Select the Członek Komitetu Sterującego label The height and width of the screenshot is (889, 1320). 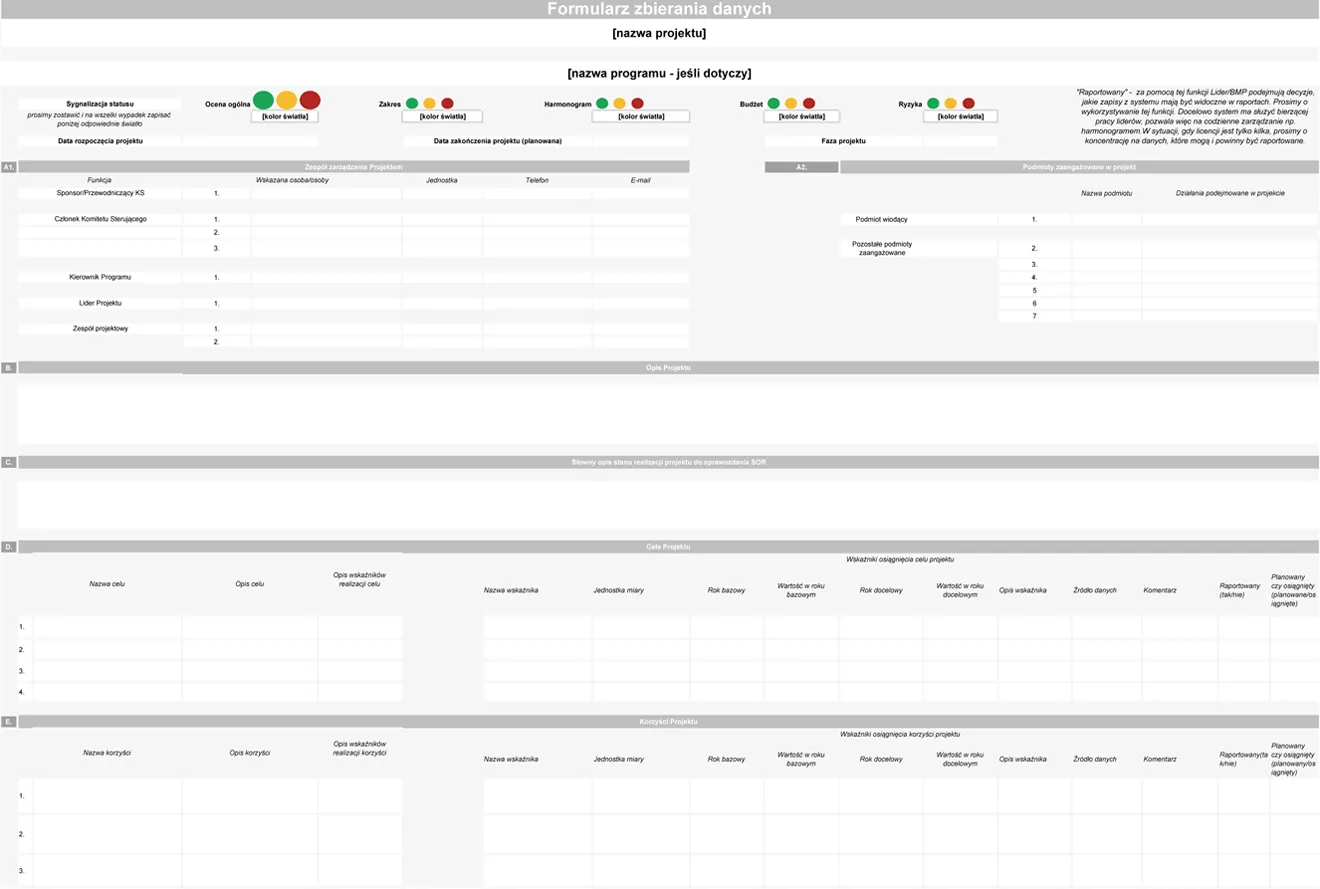(x=100, y=219)
